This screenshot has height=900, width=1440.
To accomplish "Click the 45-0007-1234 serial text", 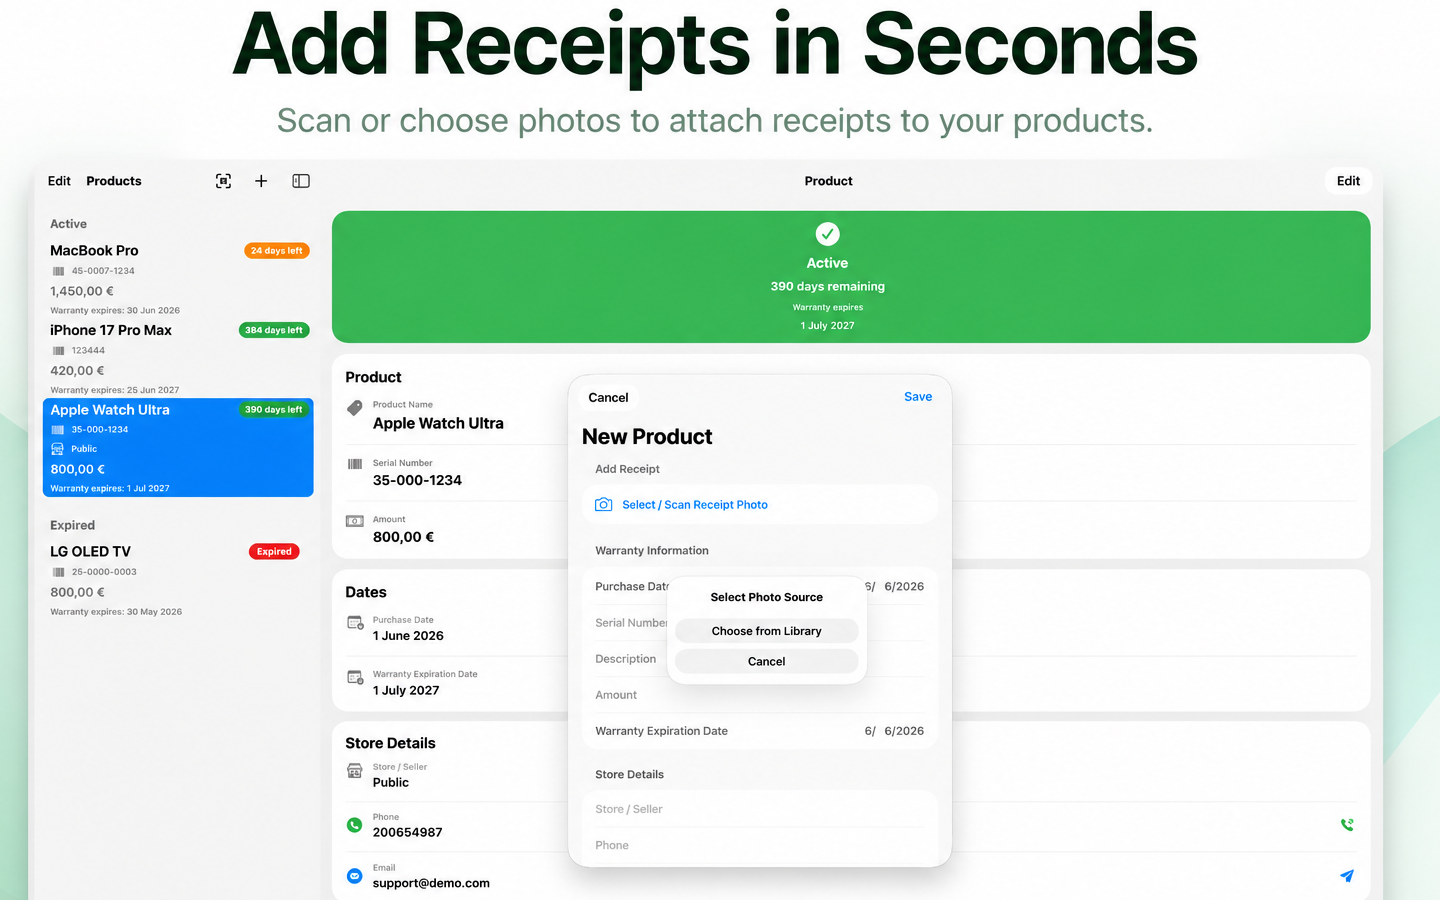I will point(103,271).
